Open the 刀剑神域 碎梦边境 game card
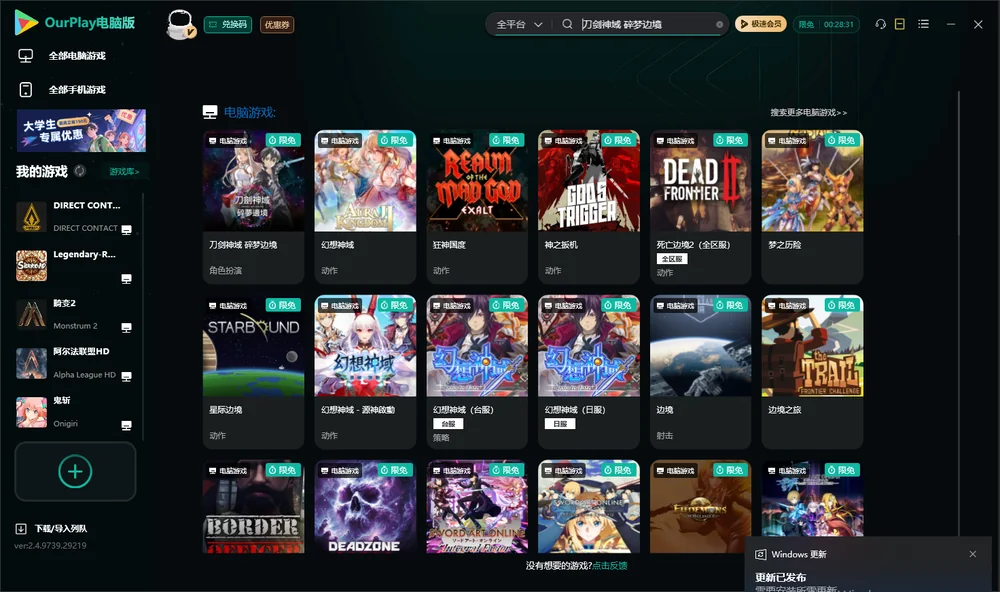The width and height of the screenshot is (1000, 592). click(253, 207)
